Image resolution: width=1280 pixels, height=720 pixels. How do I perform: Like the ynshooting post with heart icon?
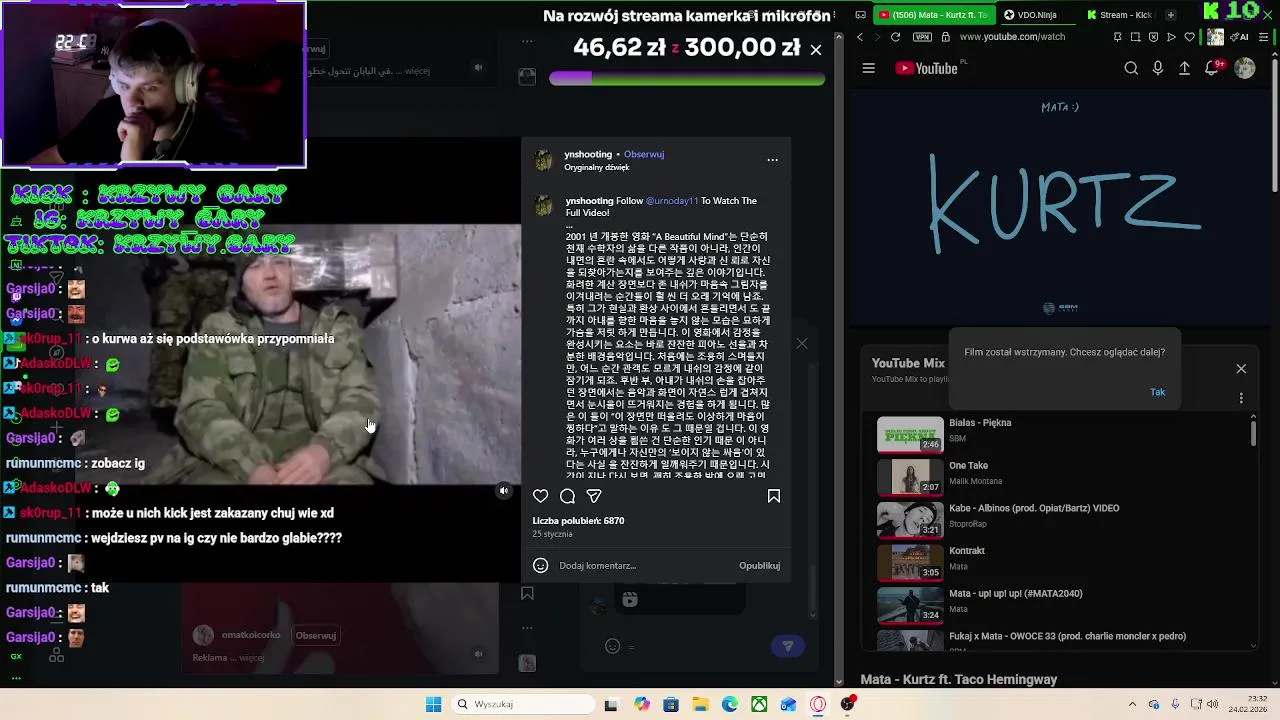(540, 496)
